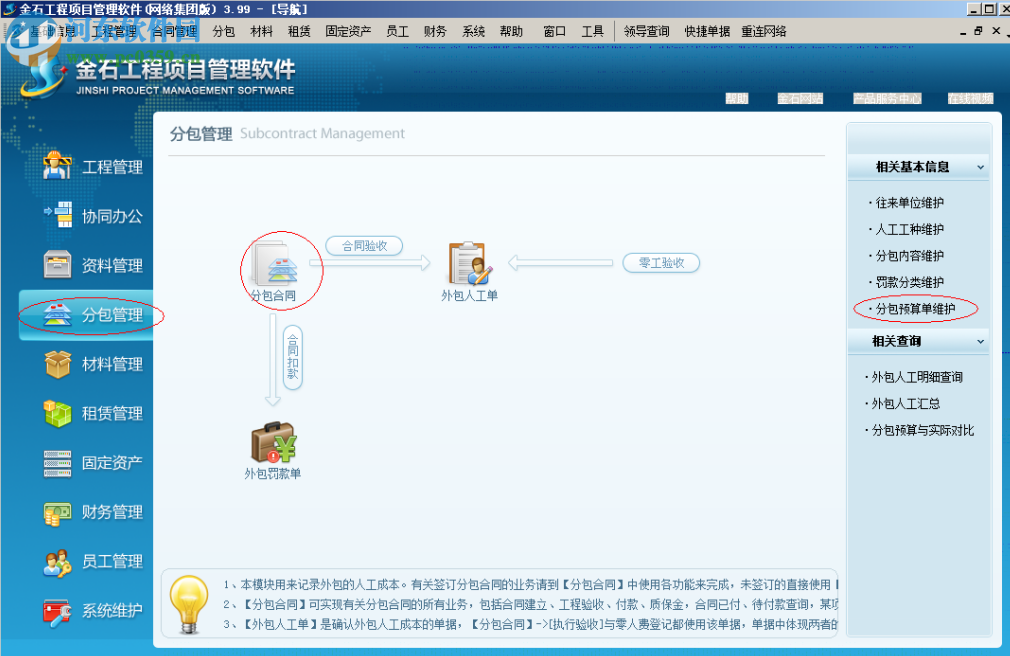This screenshot has width=1010, height=656.
Task: Open the 租赁 menu
Action: [x=299, y=31]
